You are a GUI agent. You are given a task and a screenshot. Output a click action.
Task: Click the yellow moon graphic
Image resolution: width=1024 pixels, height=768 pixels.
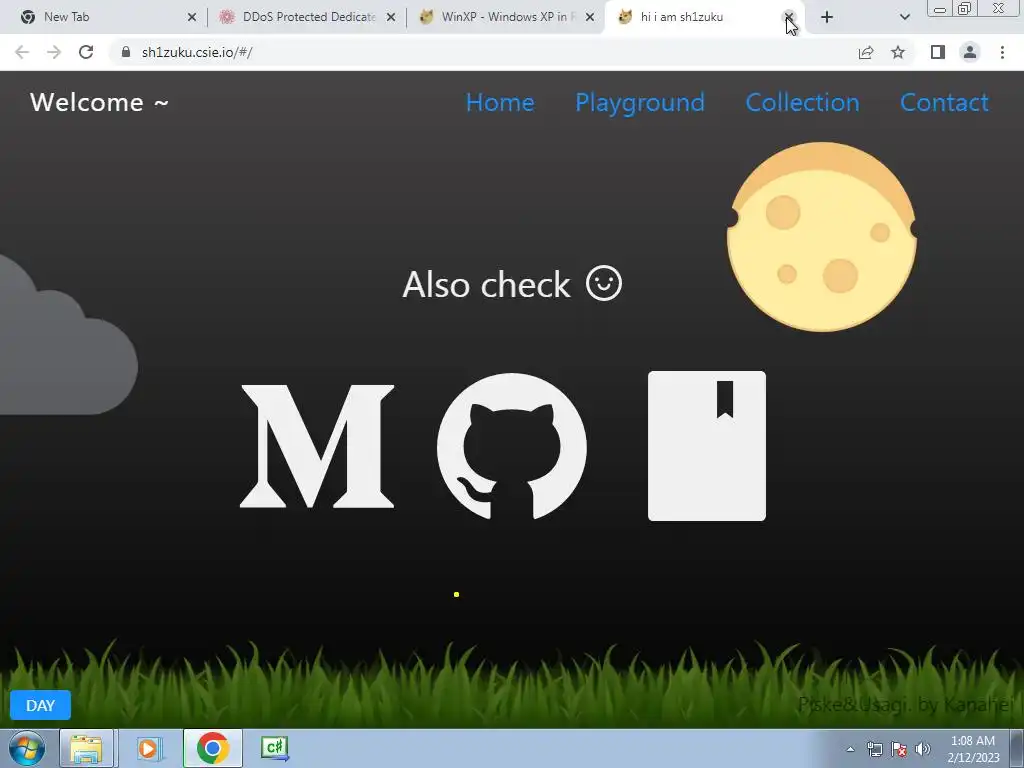point(822,236)
